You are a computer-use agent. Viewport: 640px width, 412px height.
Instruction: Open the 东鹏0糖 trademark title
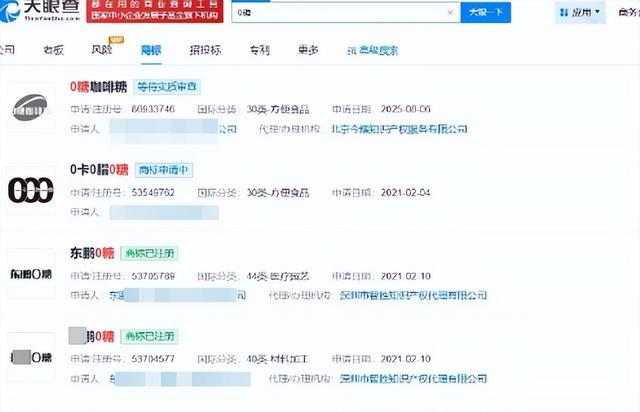click(92, 253)
